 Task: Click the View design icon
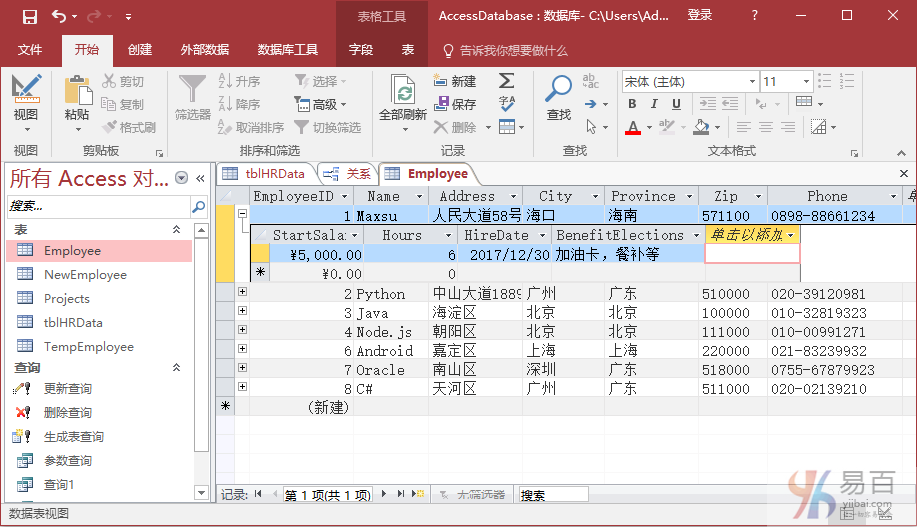coord(26,91)
